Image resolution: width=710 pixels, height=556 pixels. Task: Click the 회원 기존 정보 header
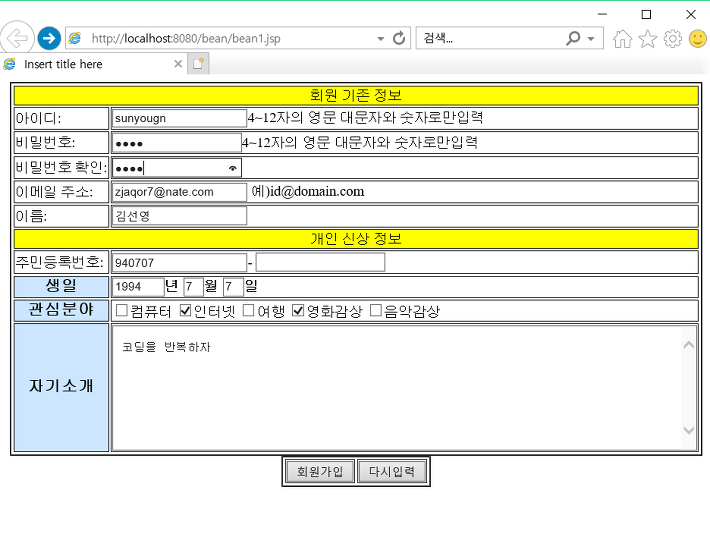coord(356,96)
